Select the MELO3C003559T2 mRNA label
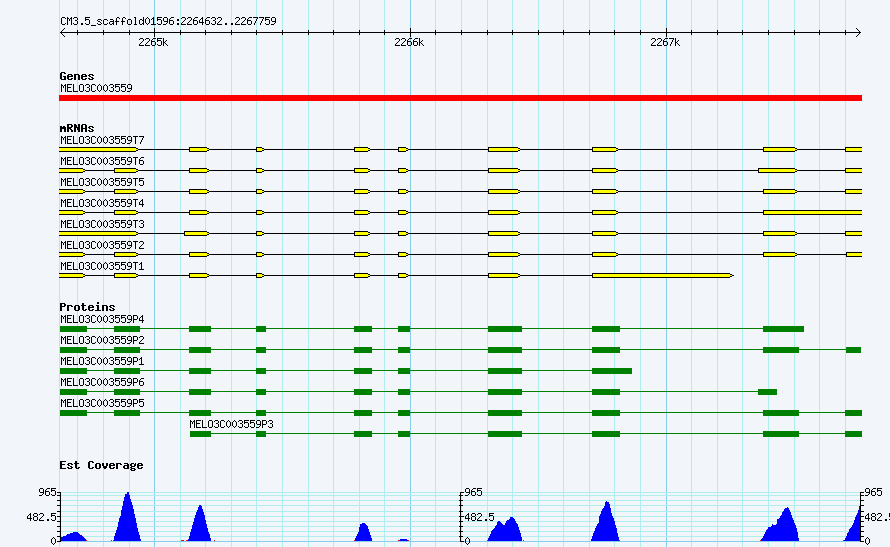Viewport: 890px width, 547px height. click(x=102, y=245)
